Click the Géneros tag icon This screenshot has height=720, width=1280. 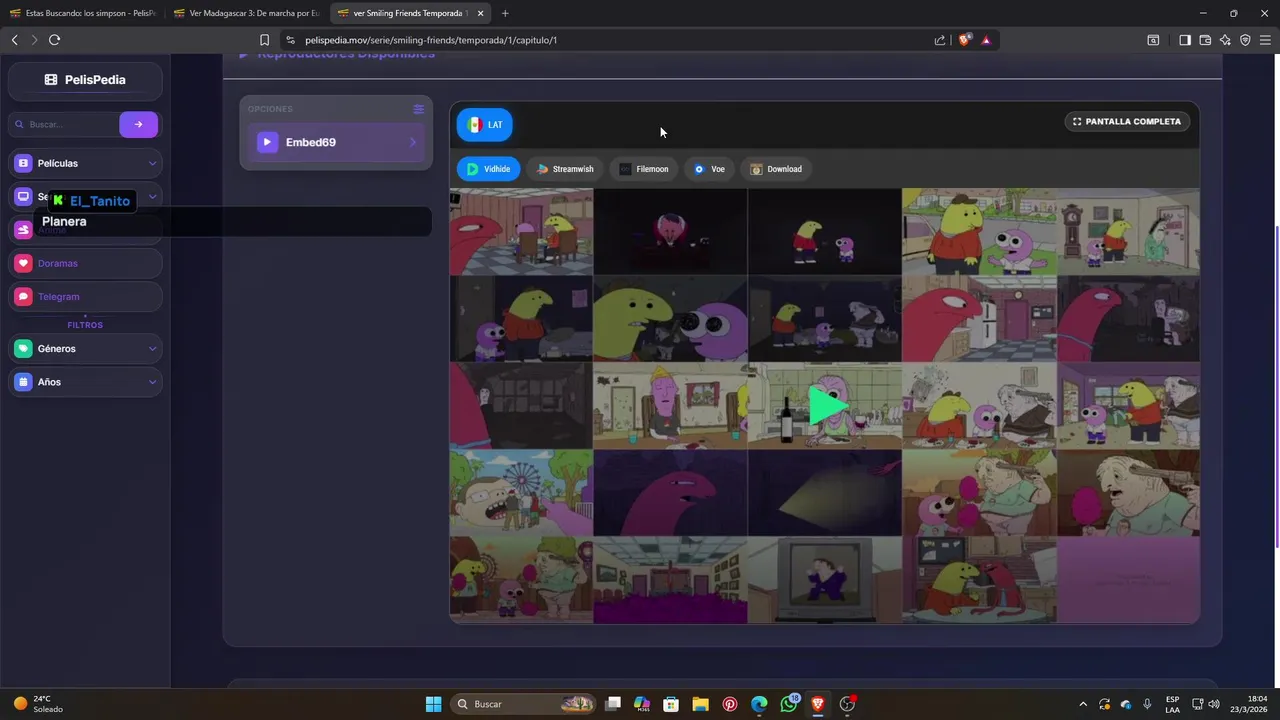coord(23,349)
